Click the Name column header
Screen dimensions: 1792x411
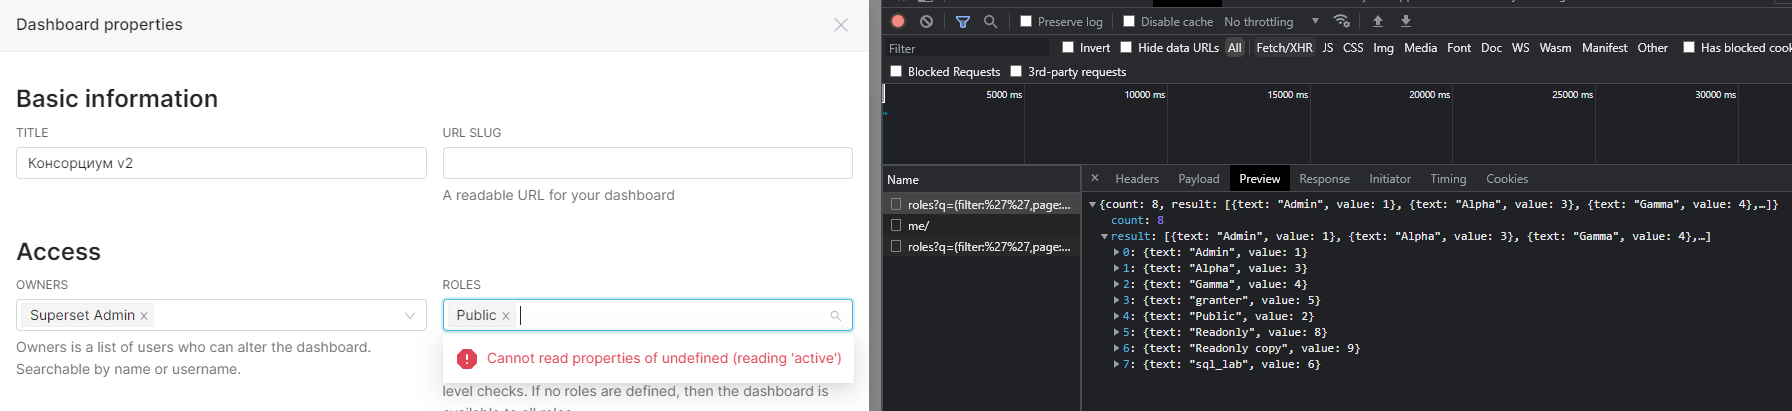(x=981, y=180)
